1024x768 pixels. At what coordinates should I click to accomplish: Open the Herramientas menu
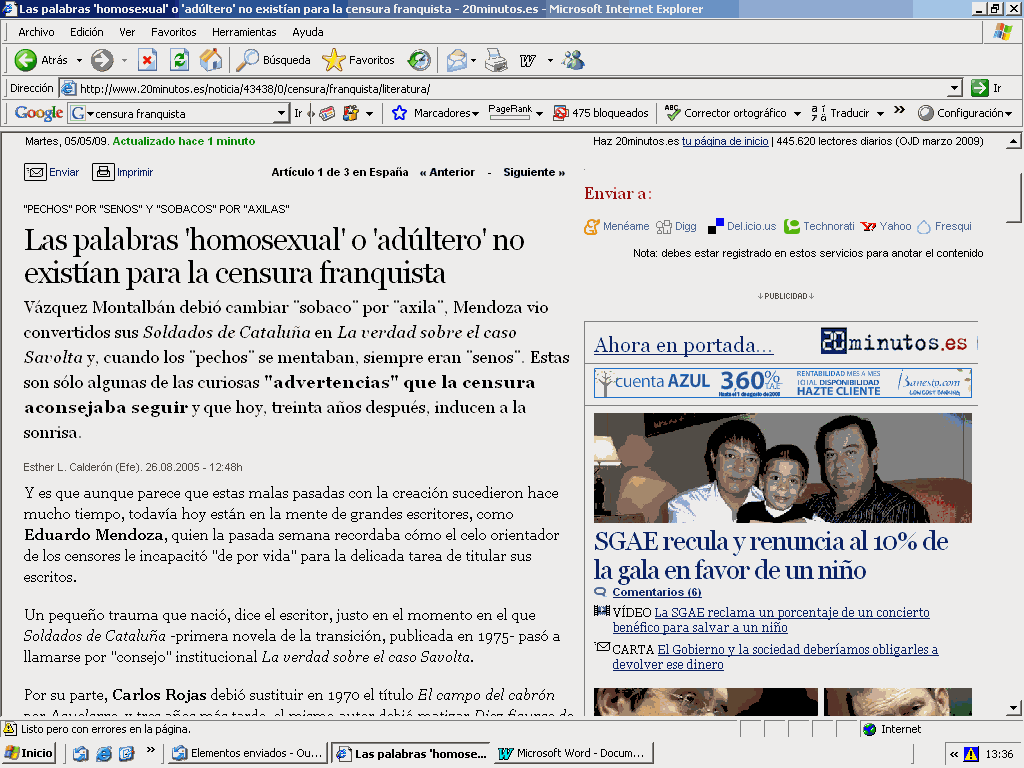(x=244, y=32)
